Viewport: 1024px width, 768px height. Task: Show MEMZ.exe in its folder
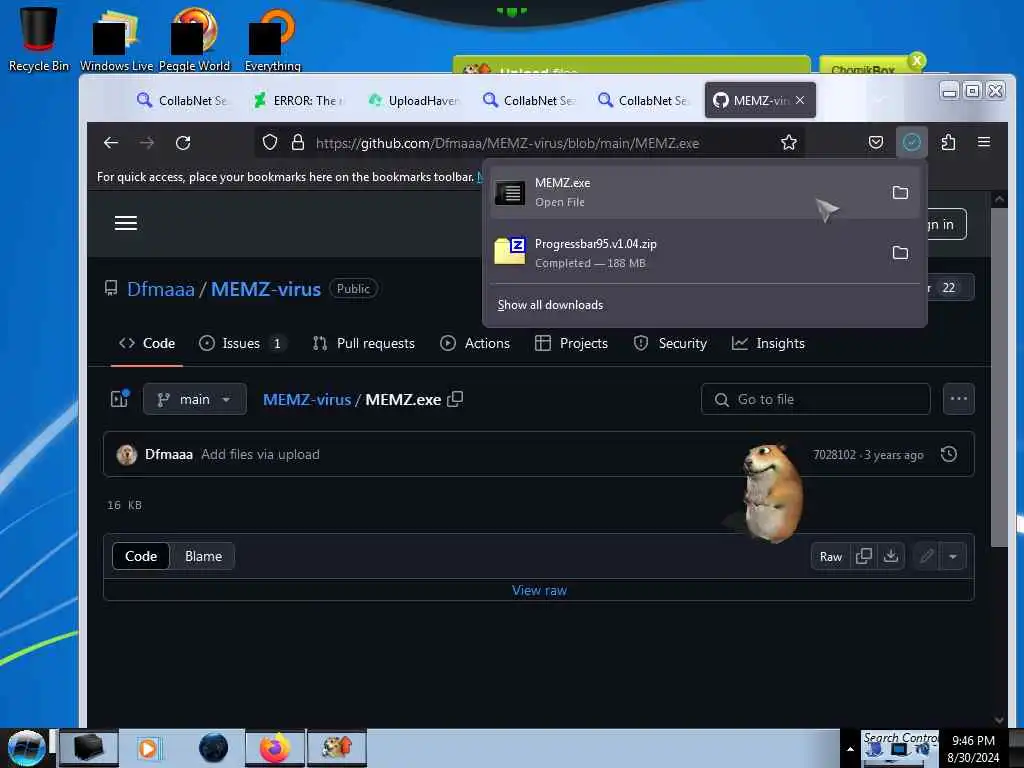coord(900,192)
